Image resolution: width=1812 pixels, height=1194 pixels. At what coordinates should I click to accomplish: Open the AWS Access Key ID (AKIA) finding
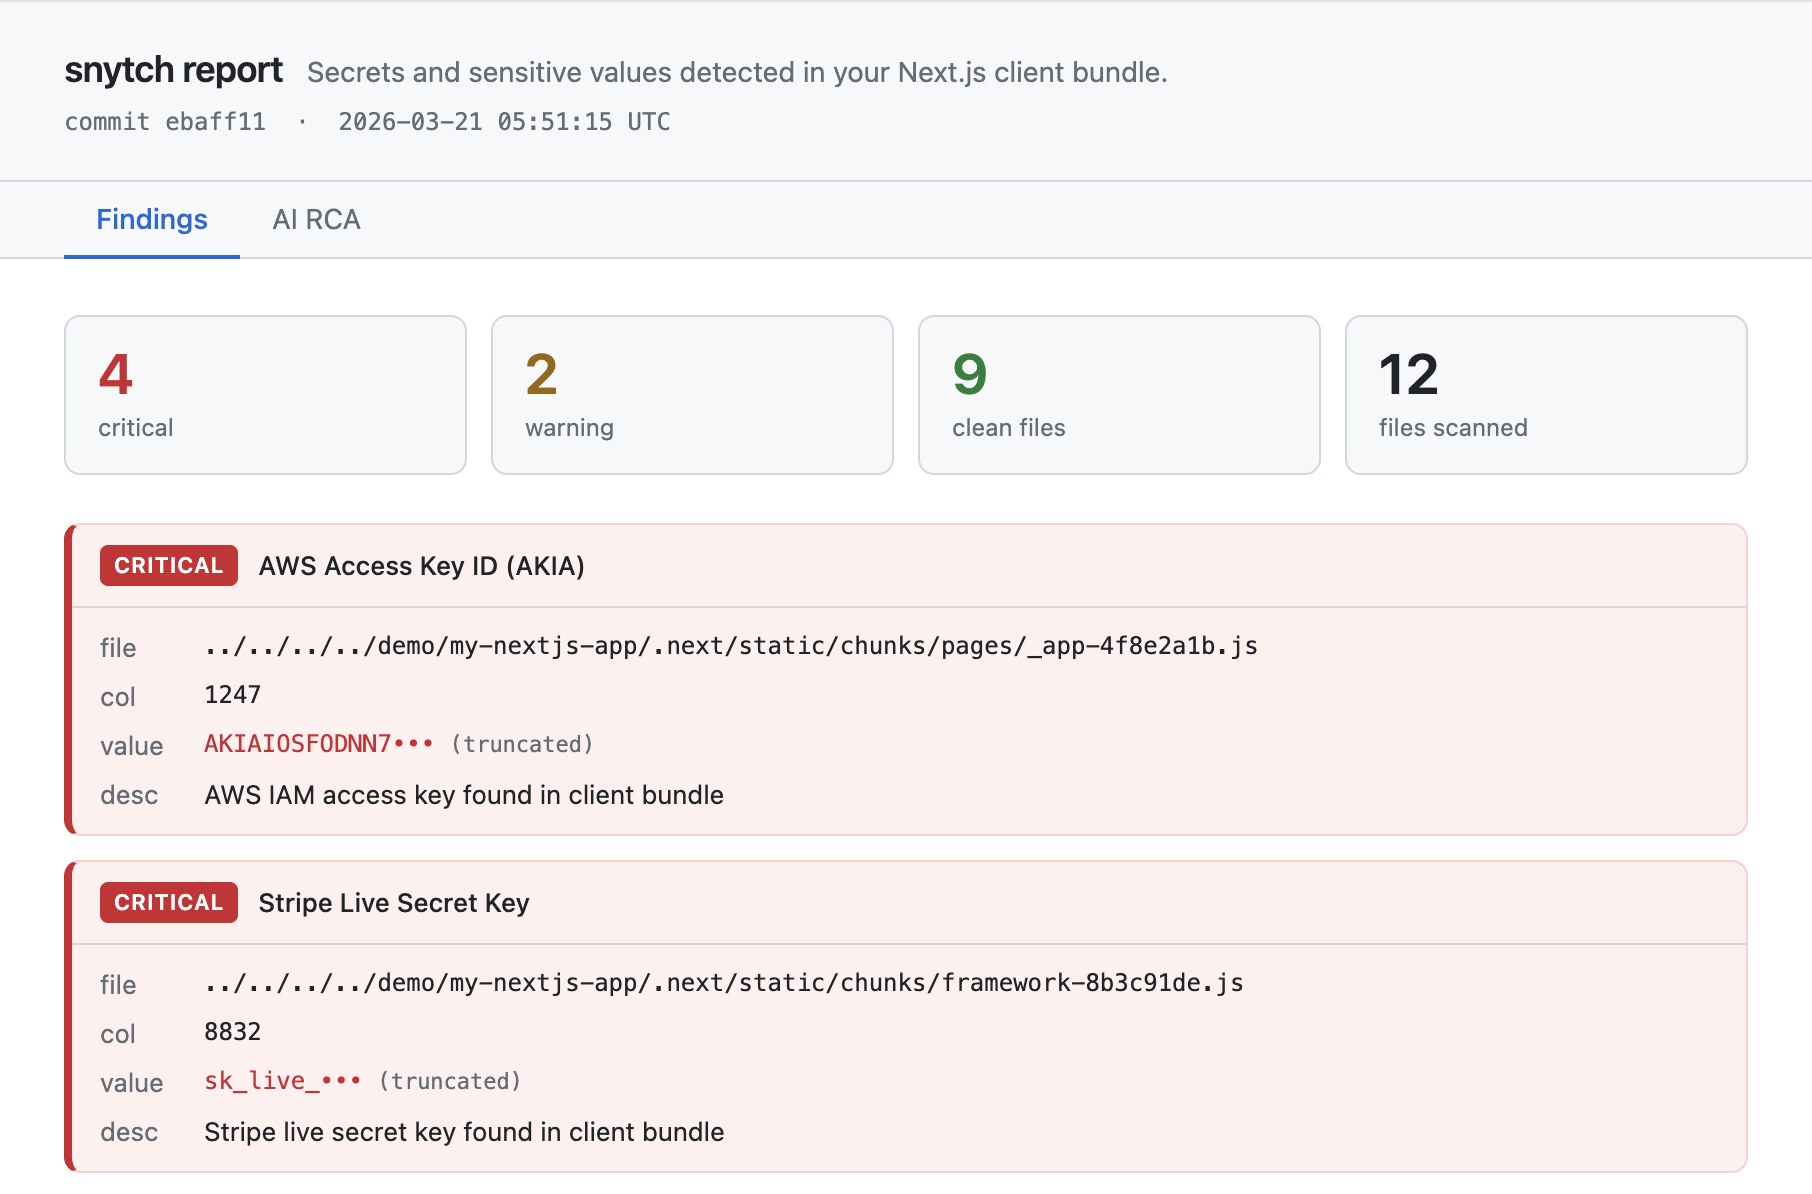(421, 565)
